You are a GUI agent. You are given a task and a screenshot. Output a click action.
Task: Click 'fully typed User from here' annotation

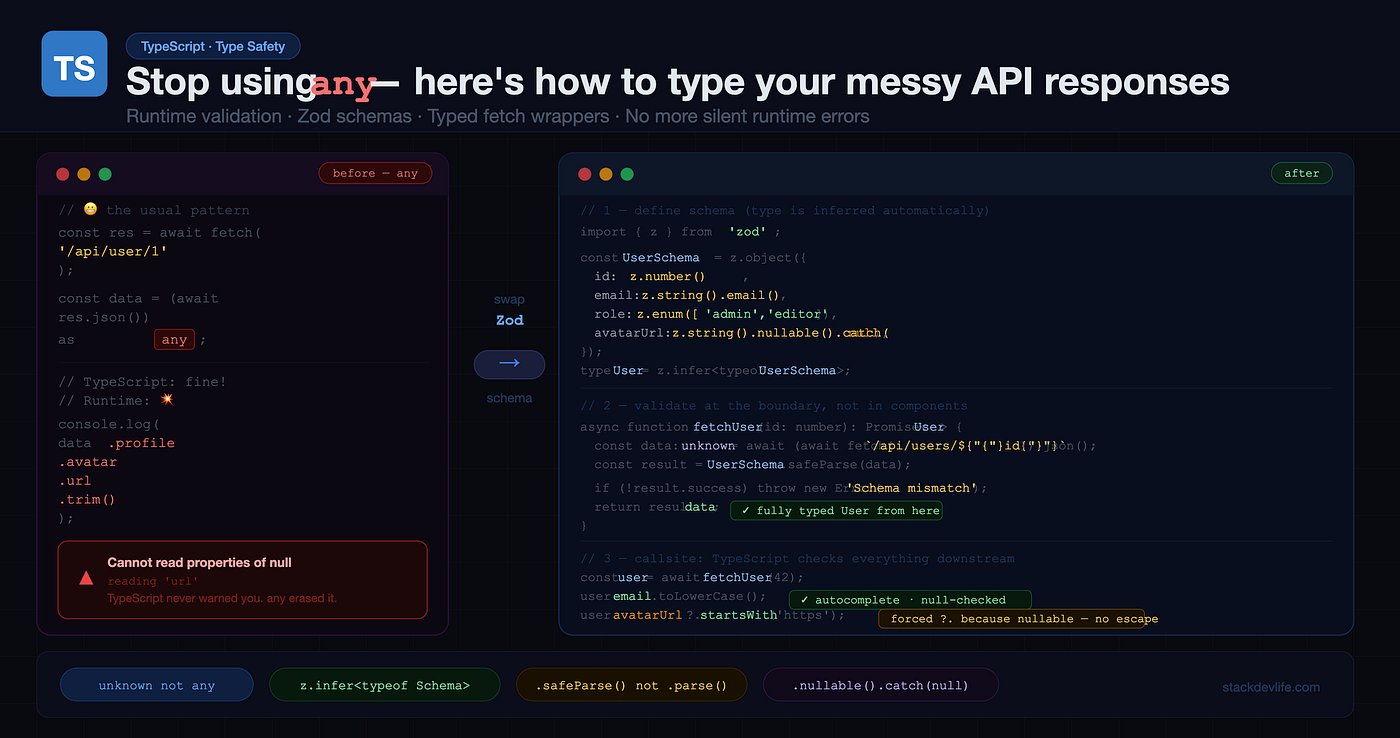tap(837, 510)
